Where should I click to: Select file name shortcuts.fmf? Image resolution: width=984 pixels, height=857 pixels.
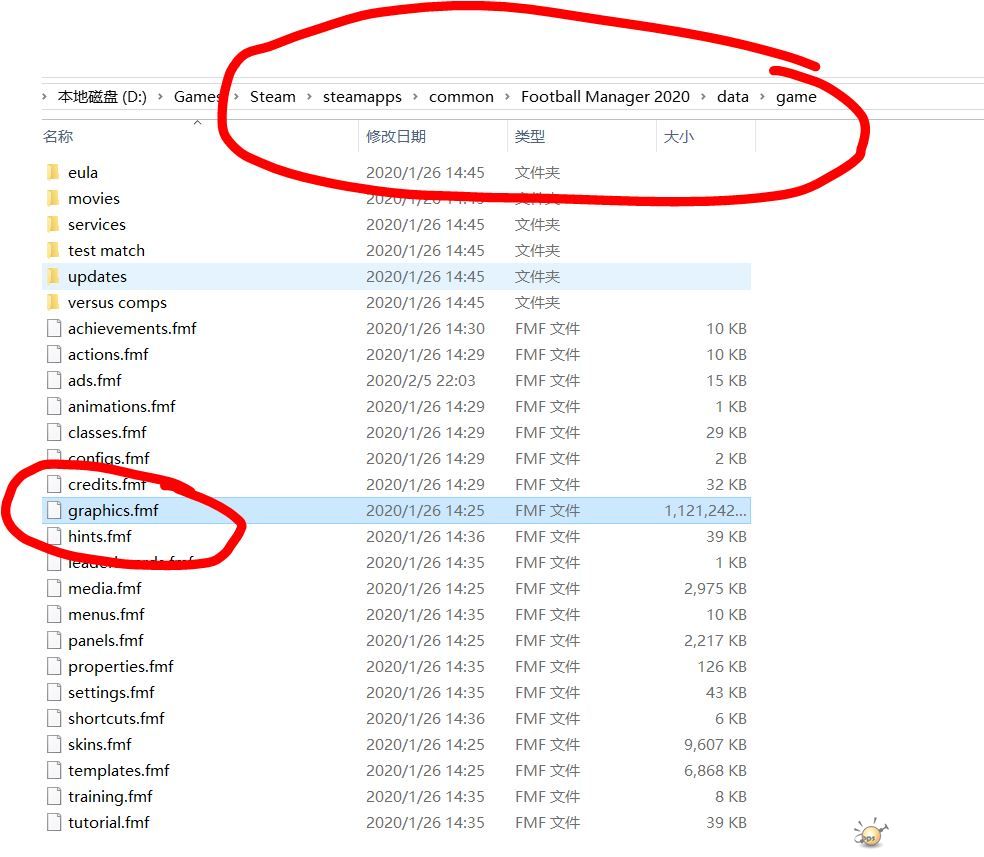point(116,718)
